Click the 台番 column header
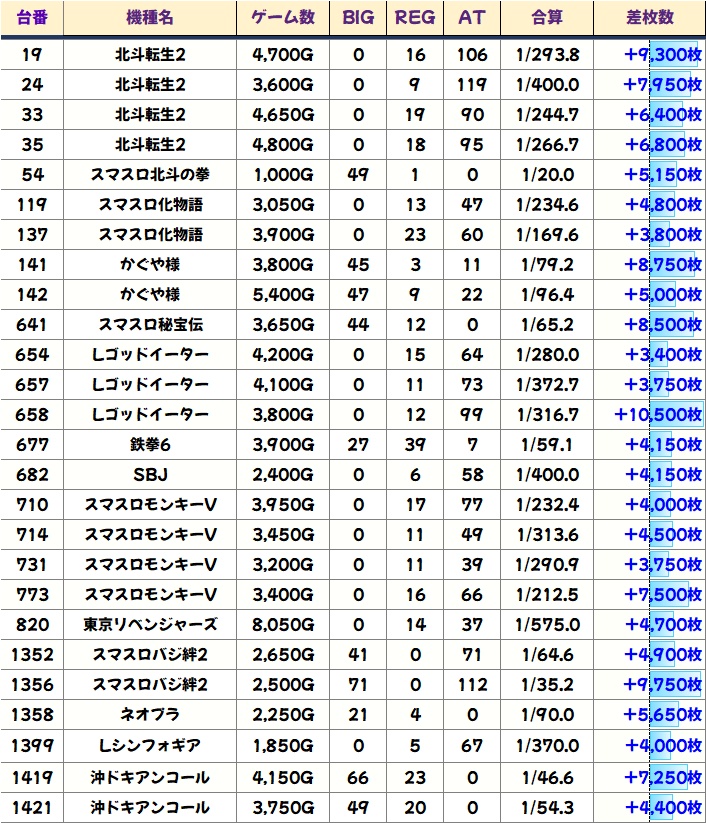 click(32, 18)
